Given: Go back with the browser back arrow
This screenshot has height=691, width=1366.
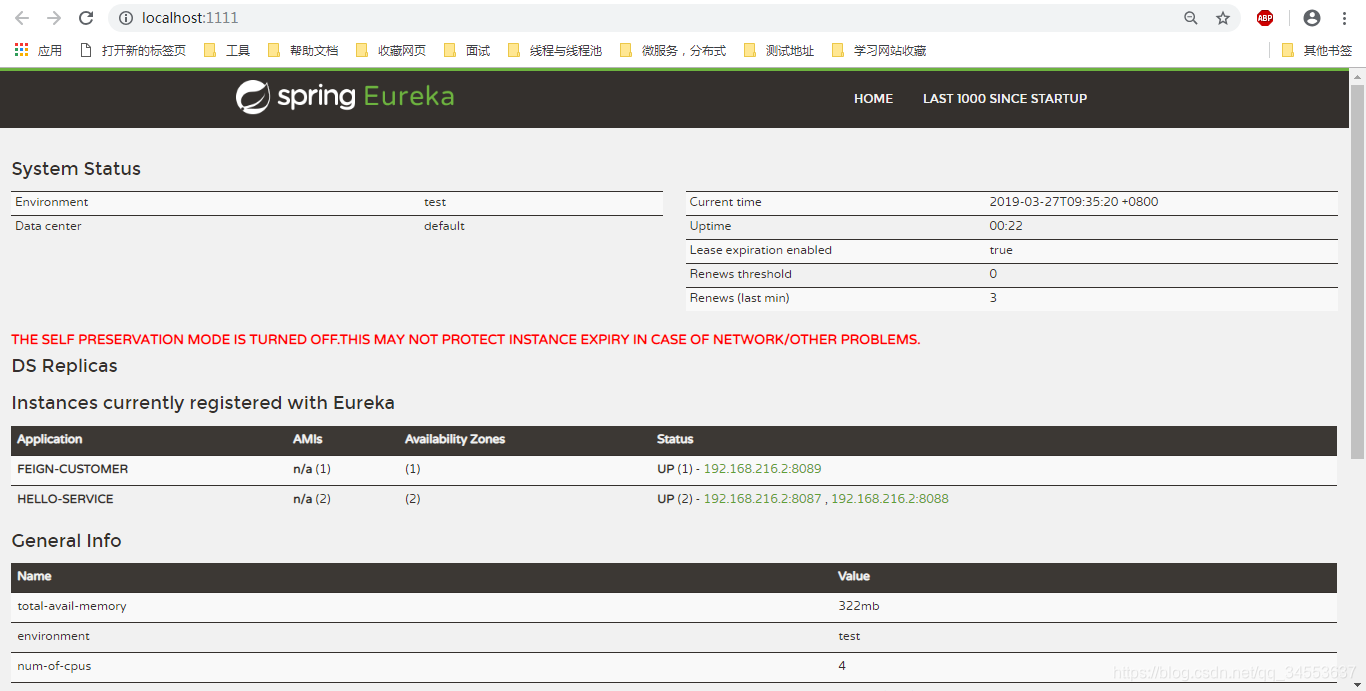Looking at the screenshot, I should (22, 18).
